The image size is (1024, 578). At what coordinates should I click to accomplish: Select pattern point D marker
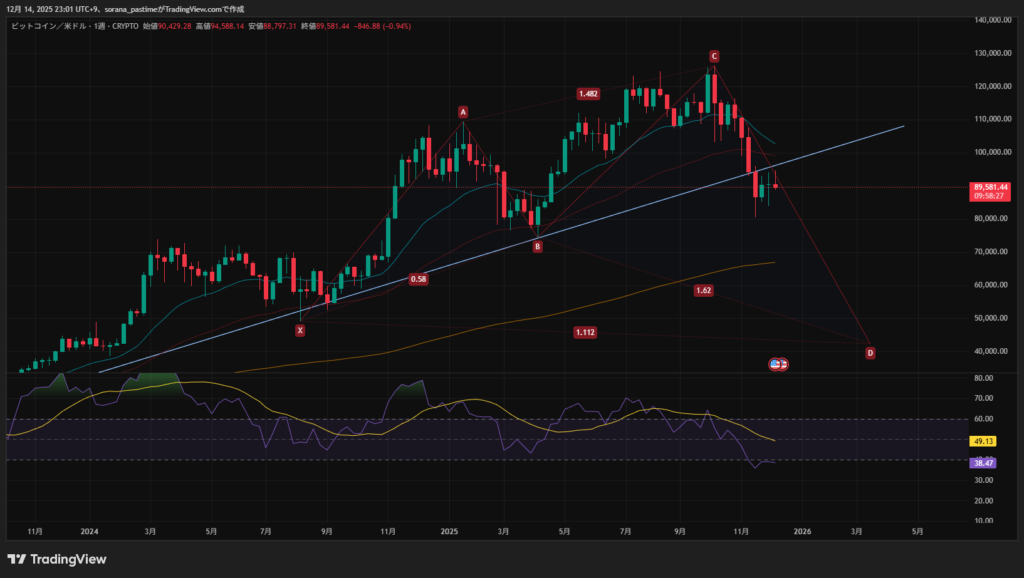pyautogui.click(x=870, y=353)
